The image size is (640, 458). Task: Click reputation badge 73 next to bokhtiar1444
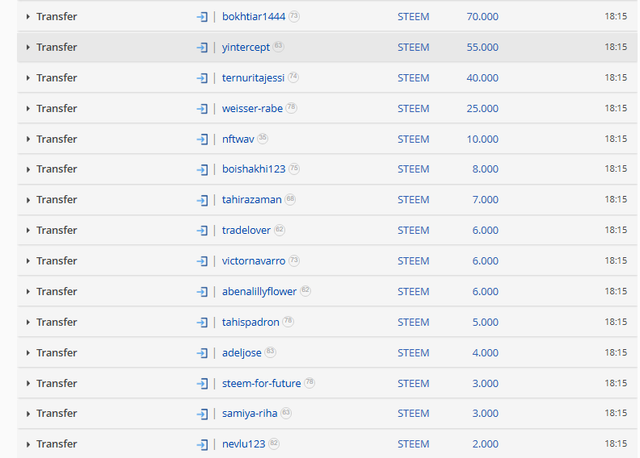point(294,16)
